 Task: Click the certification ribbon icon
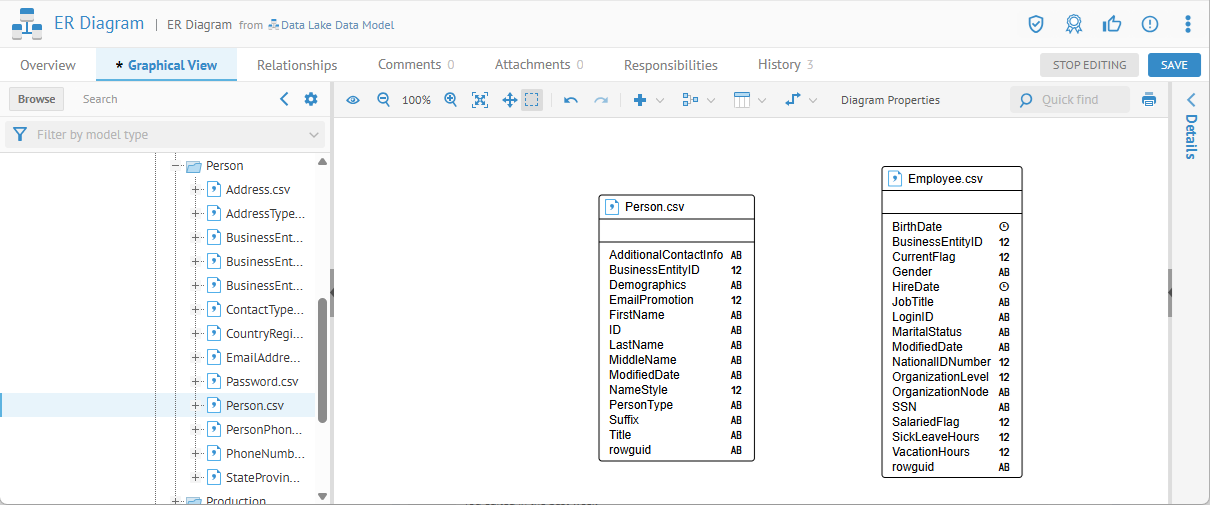(x=1074, y=24)
